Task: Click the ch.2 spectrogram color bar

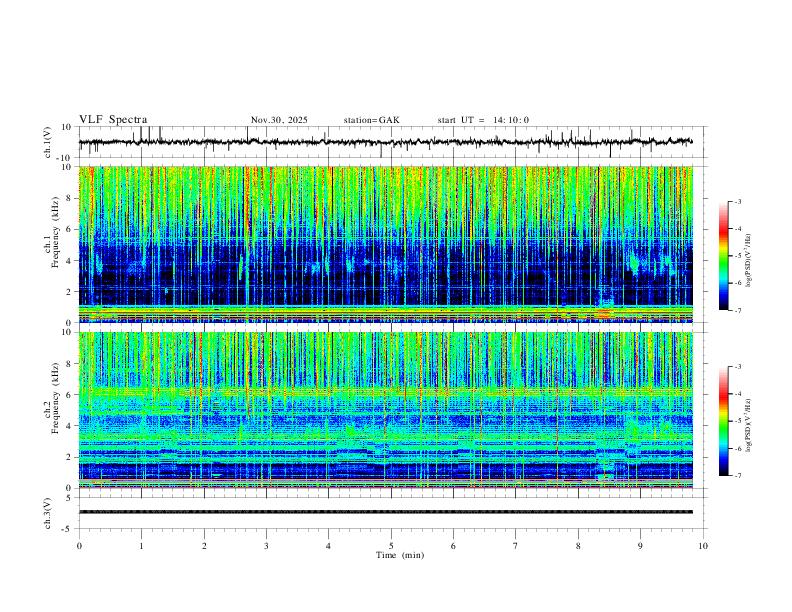Action: (x=723, y=421)
